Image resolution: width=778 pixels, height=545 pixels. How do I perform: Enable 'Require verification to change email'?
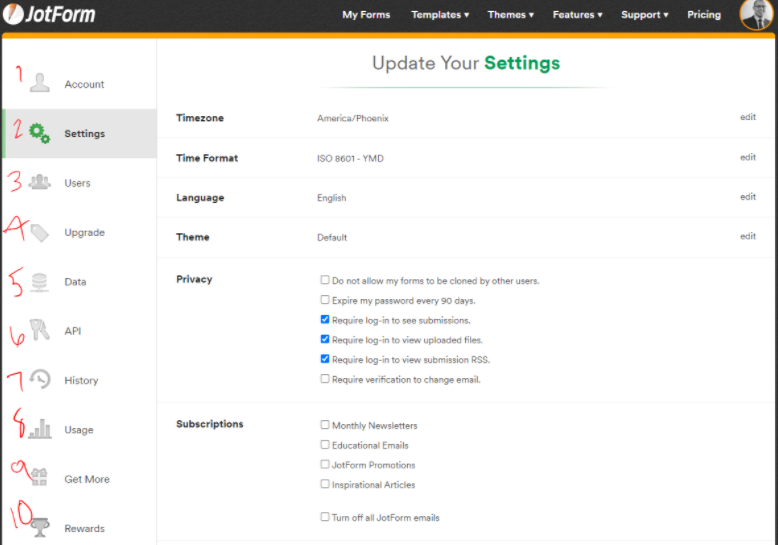pyautogui.click(x=325, y=379)
